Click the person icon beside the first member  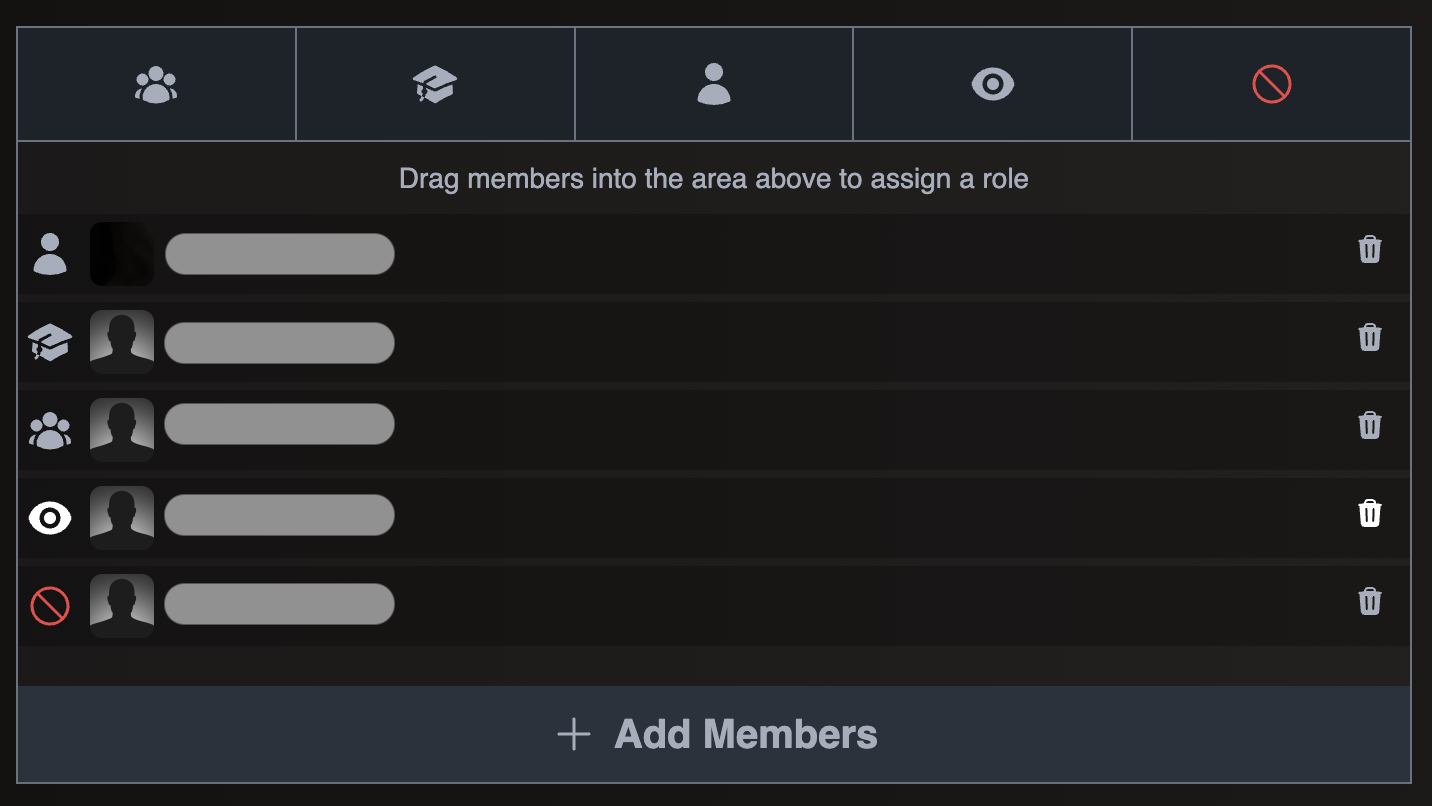click(49, 253)
